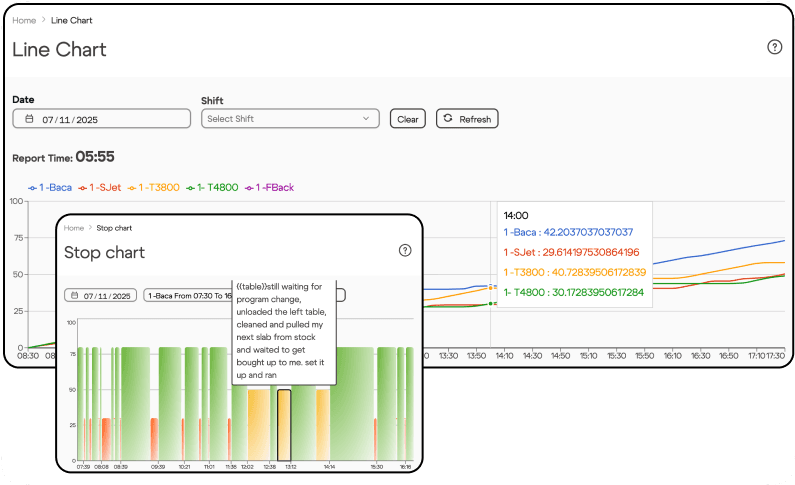Go to Home in Stop chart breadcrumb
The height and width of the screenshot is (485, 795).
point(74,228)
